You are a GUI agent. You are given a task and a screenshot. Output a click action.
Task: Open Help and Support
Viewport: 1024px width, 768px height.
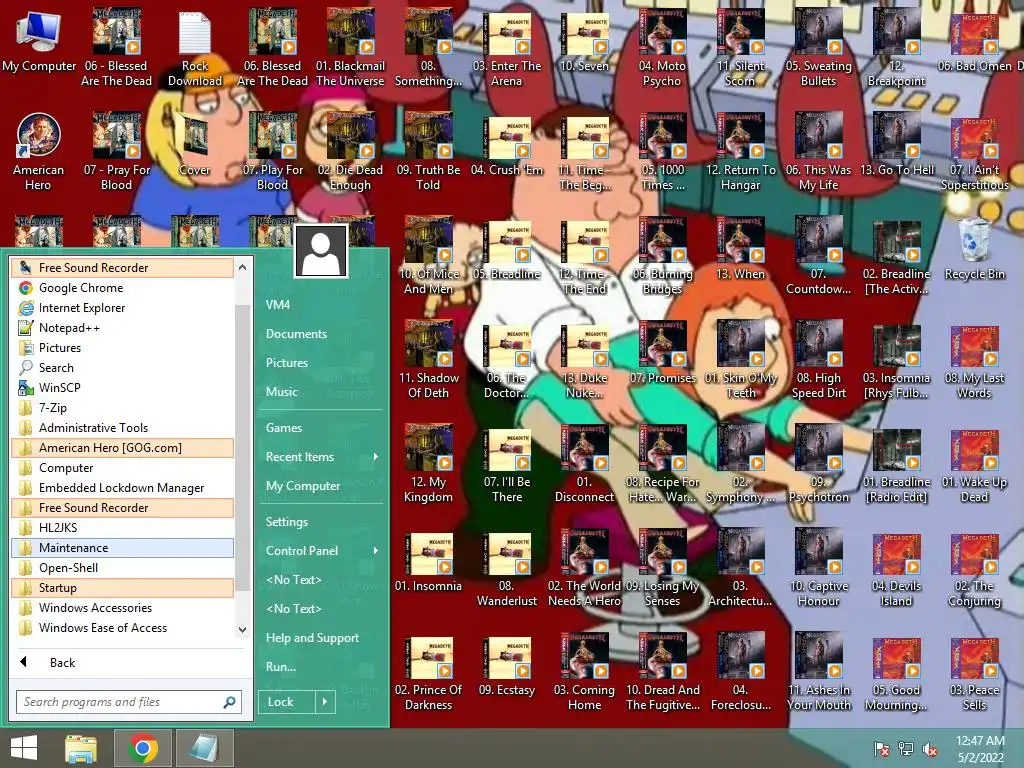pos(321,638)
